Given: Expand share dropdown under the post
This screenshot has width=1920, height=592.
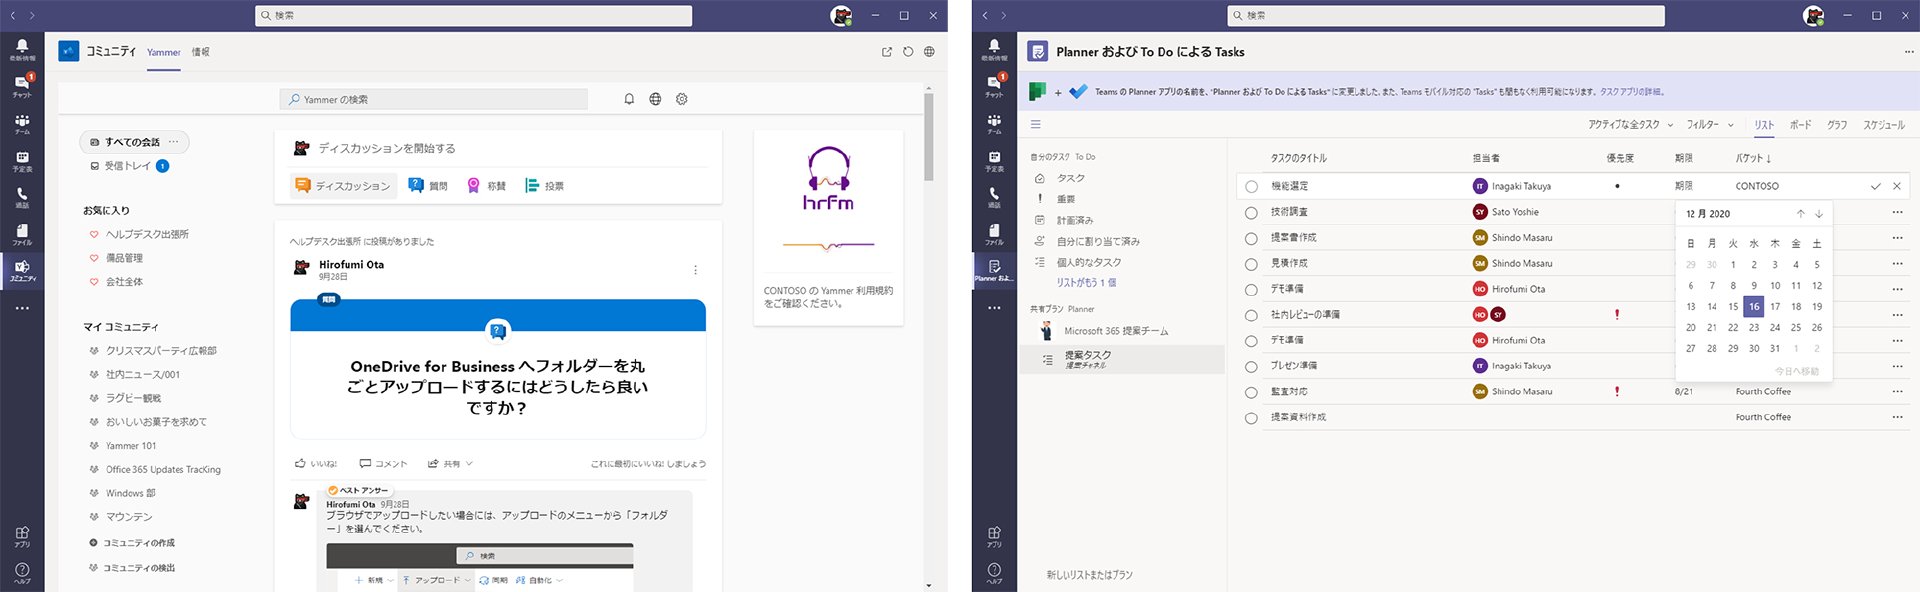Looking at the screenshot, I should pos(450,464).
